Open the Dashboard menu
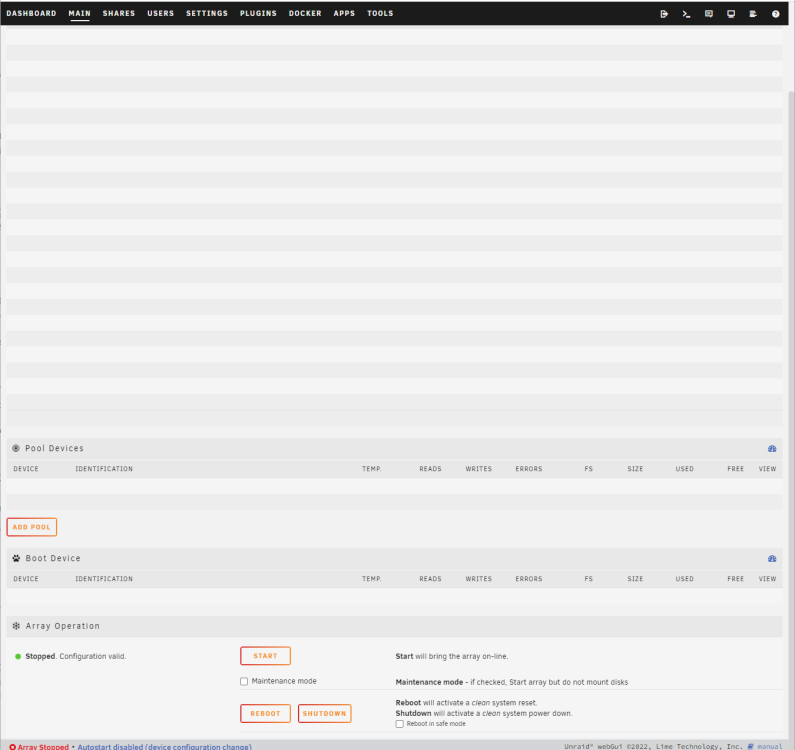This screenshot has width=795, height=750. pyautogui.click(x=31, y=14)
